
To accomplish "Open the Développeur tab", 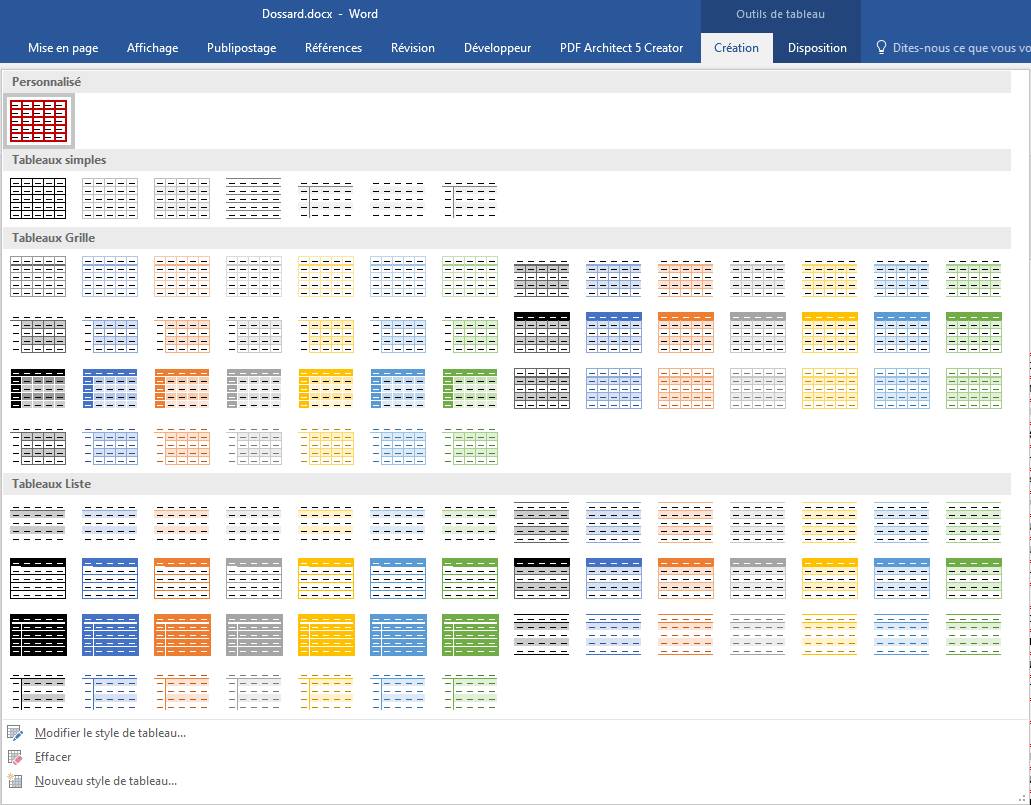I will pyautogui.click(x=497, y=48).
